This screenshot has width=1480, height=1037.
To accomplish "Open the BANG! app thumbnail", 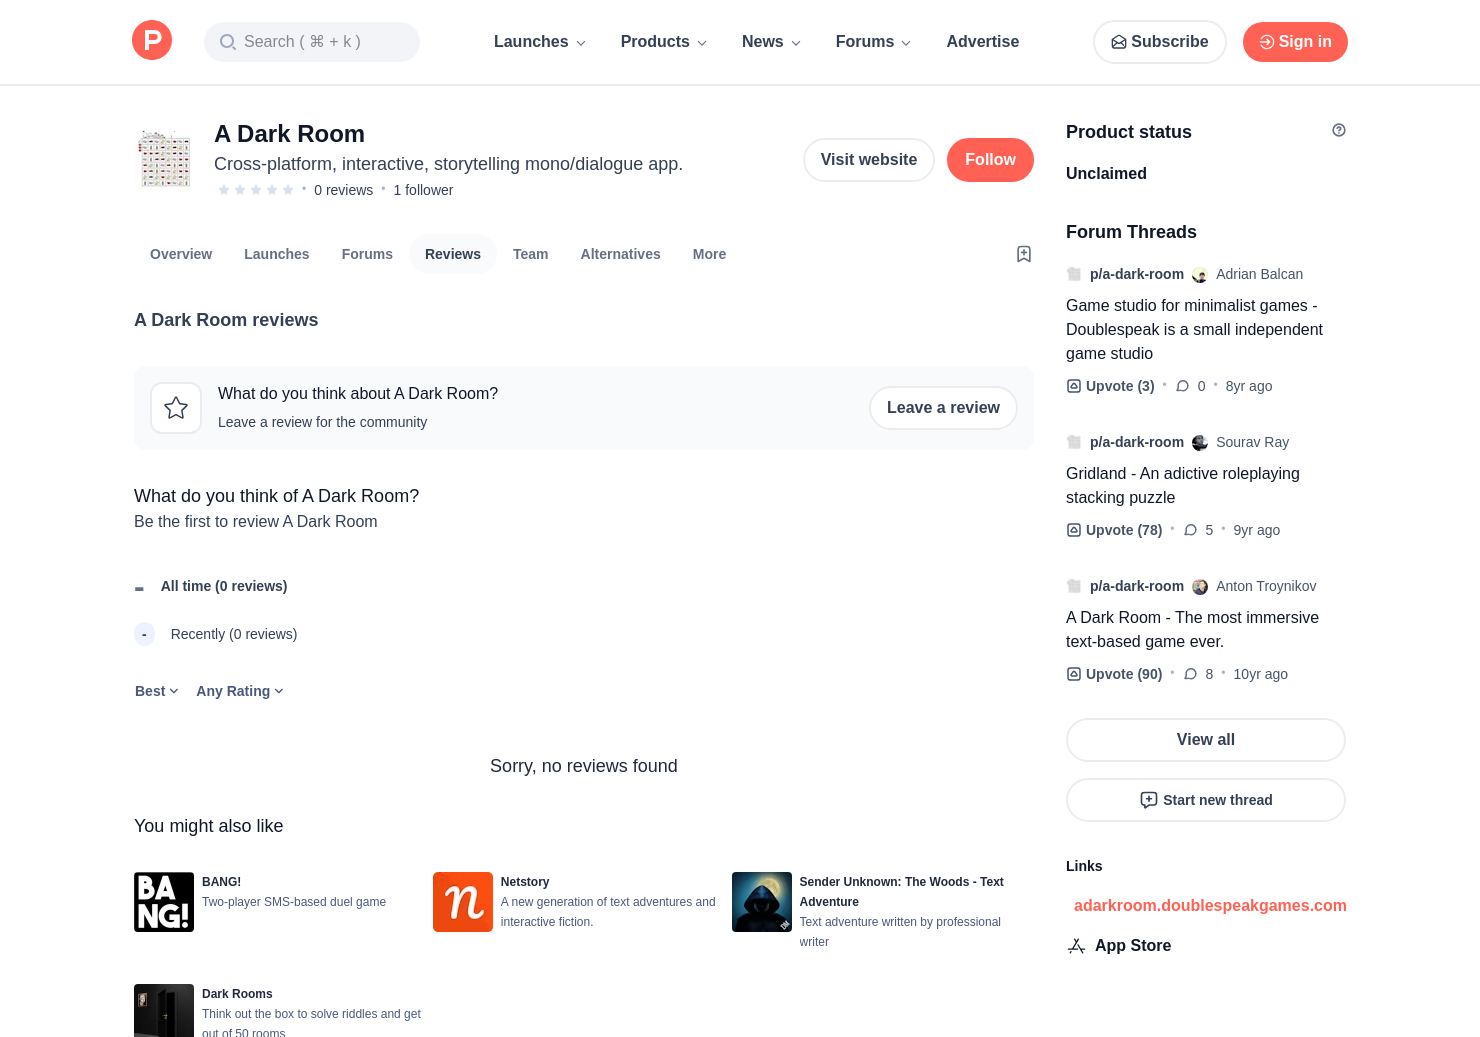I will click(164, 902).
